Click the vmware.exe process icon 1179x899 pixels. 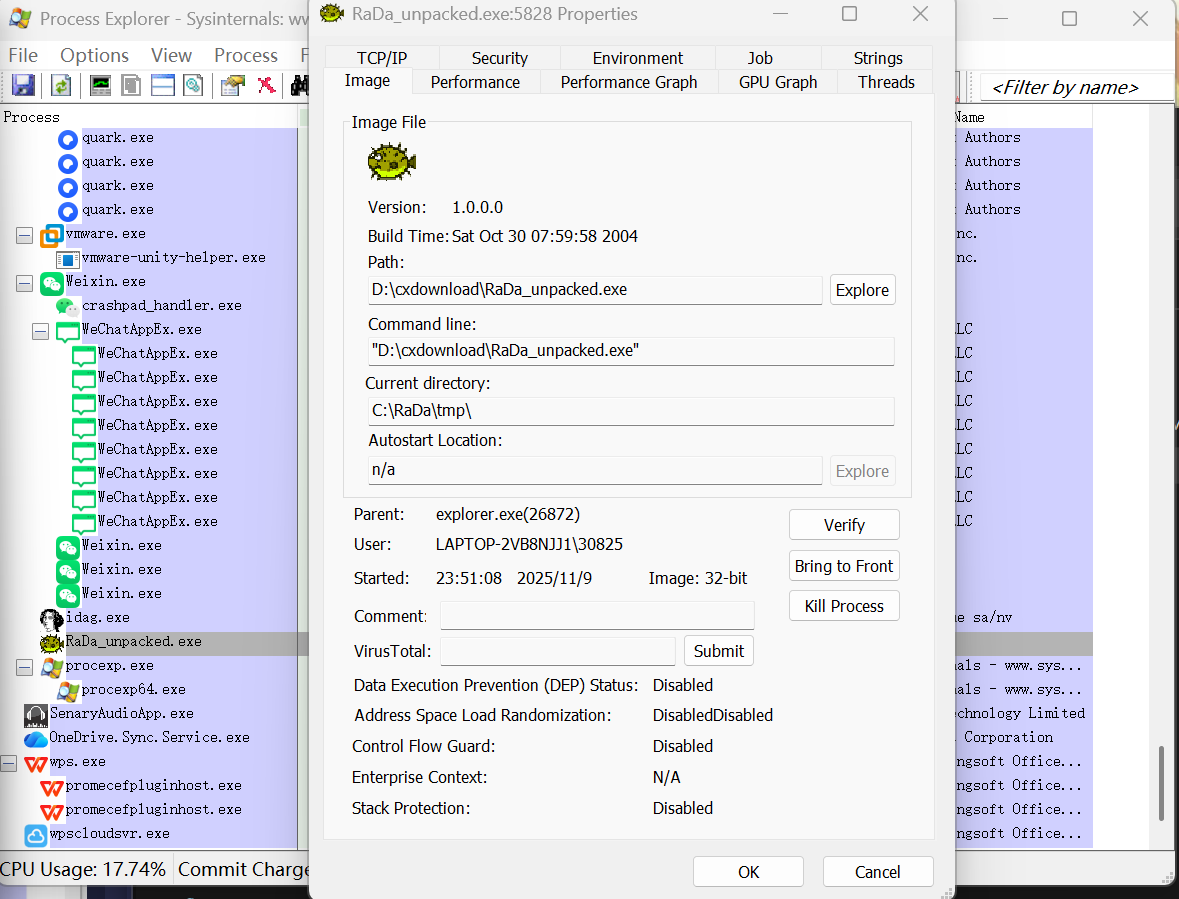(x=52, y=235)
